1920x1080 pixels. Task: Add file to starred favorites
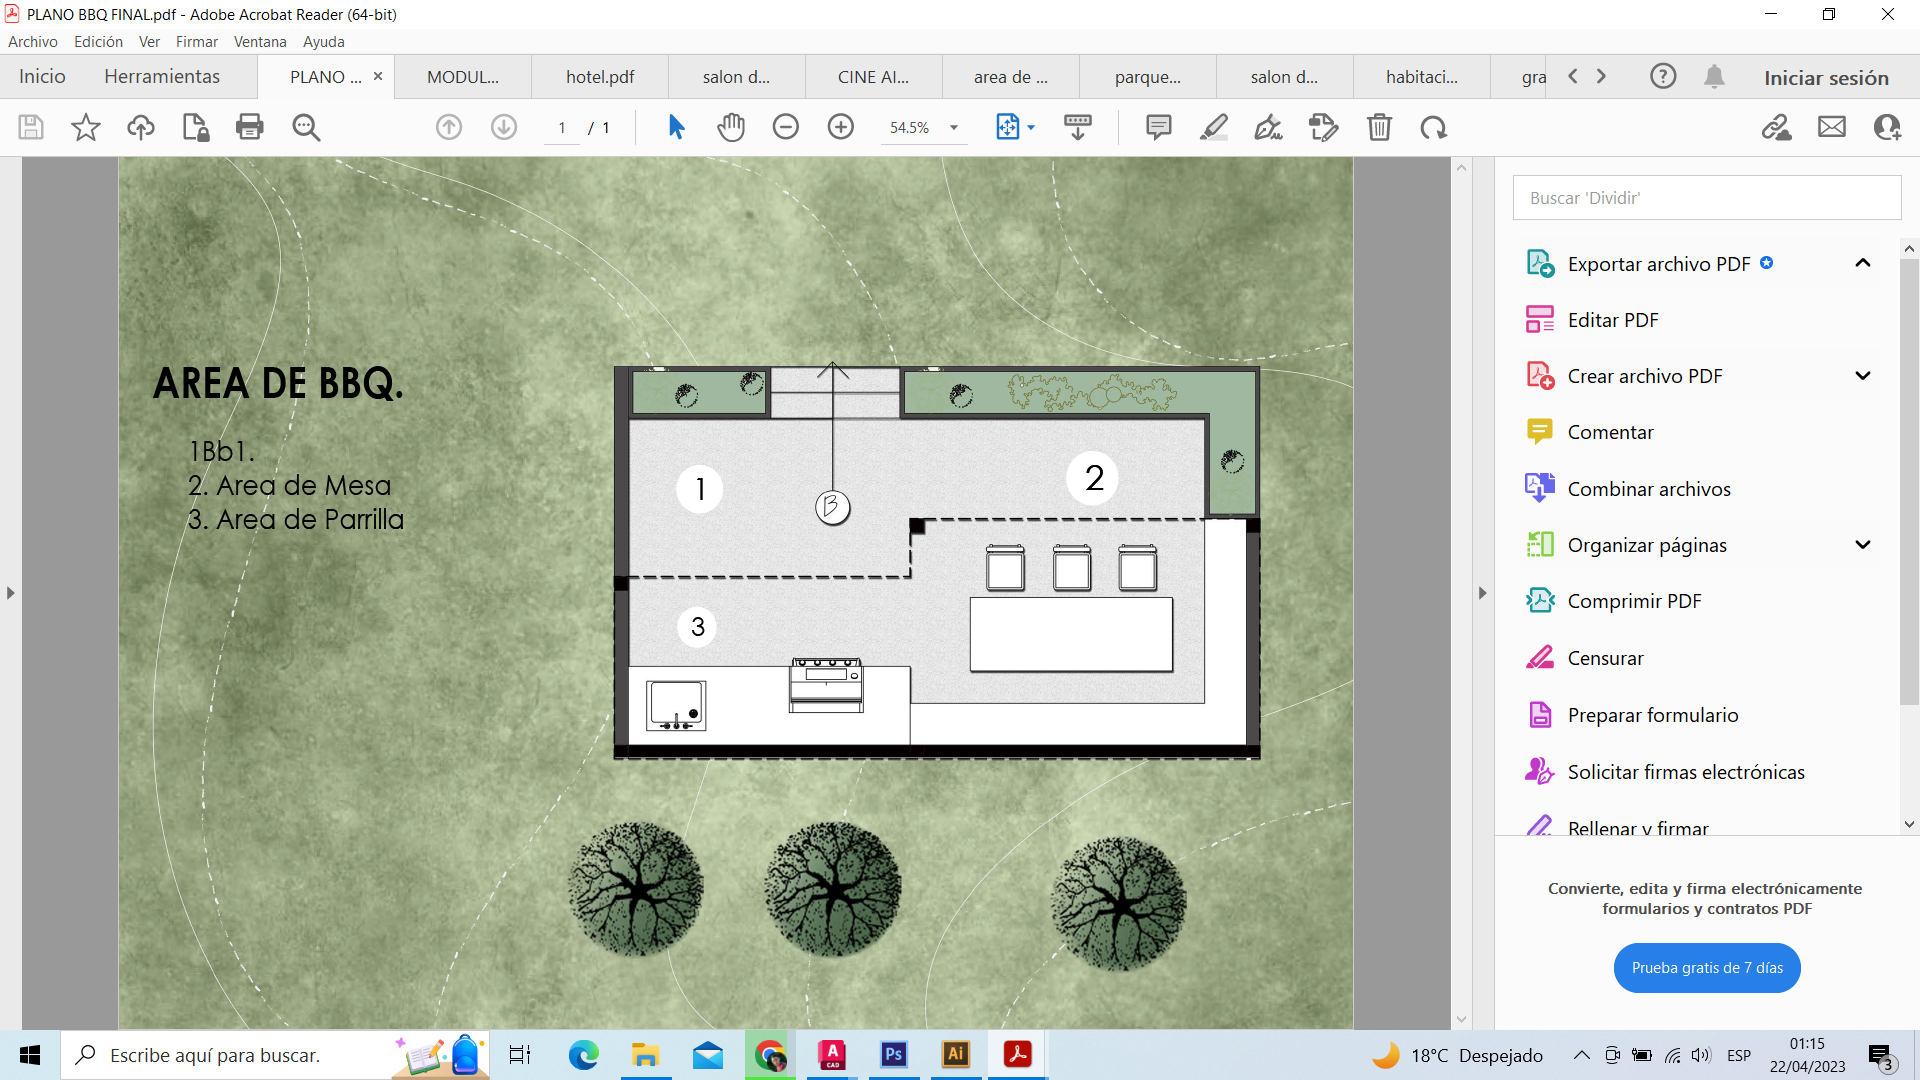coord(86,127)
